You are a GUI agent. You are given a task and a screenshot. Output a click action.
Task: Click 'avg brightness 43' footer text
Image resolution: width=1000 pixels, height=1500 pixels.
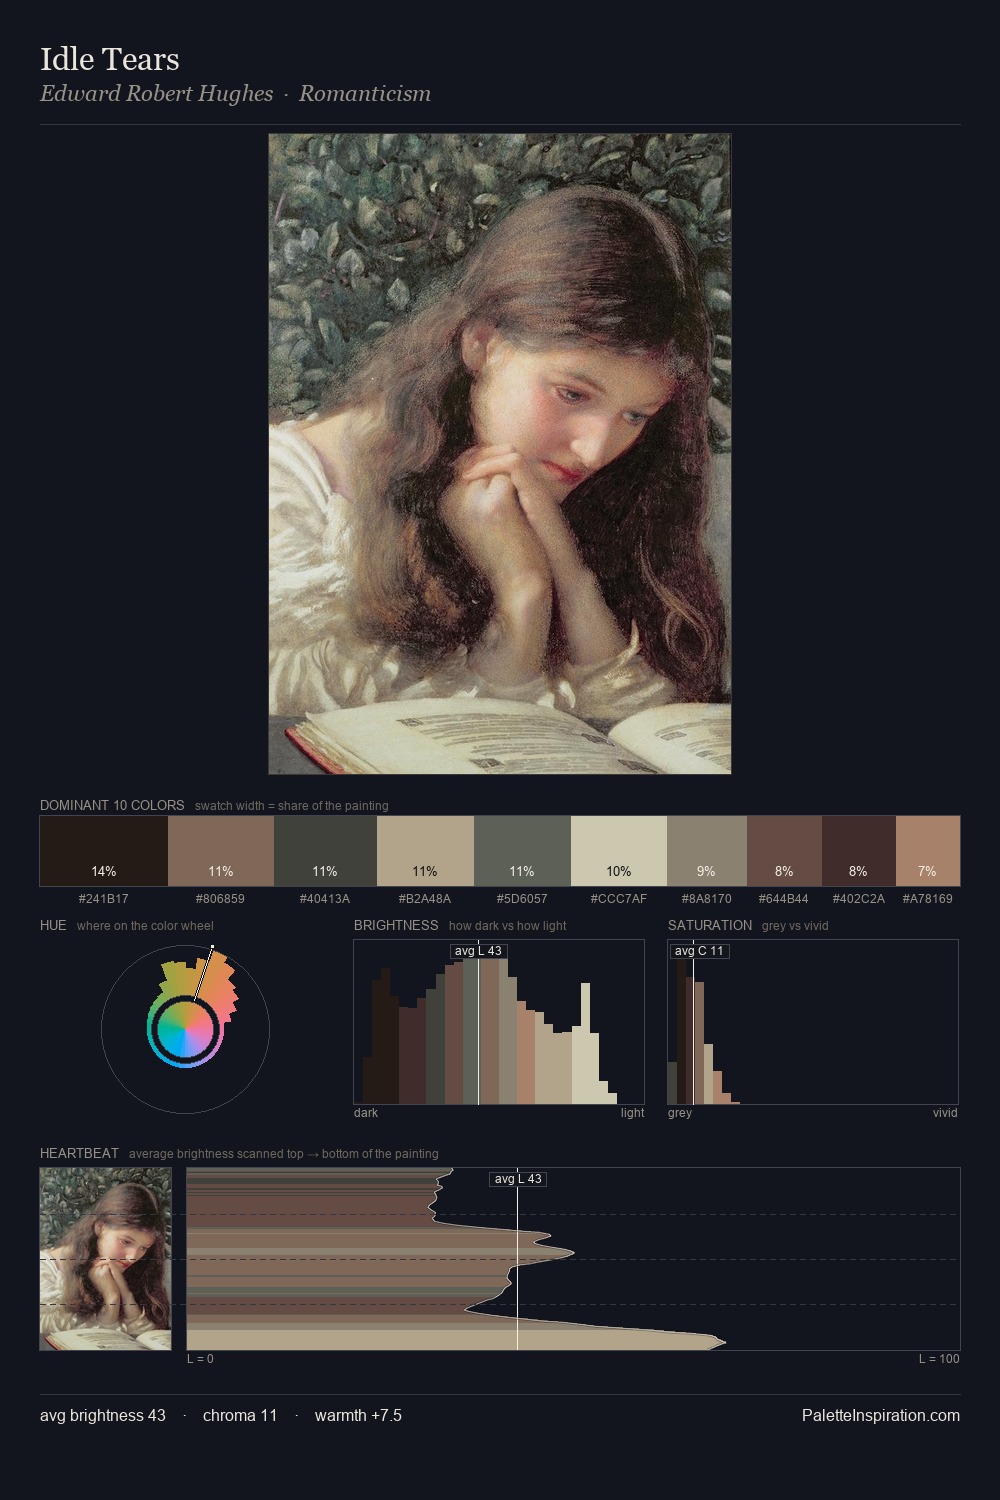[x=103, y=1415]
